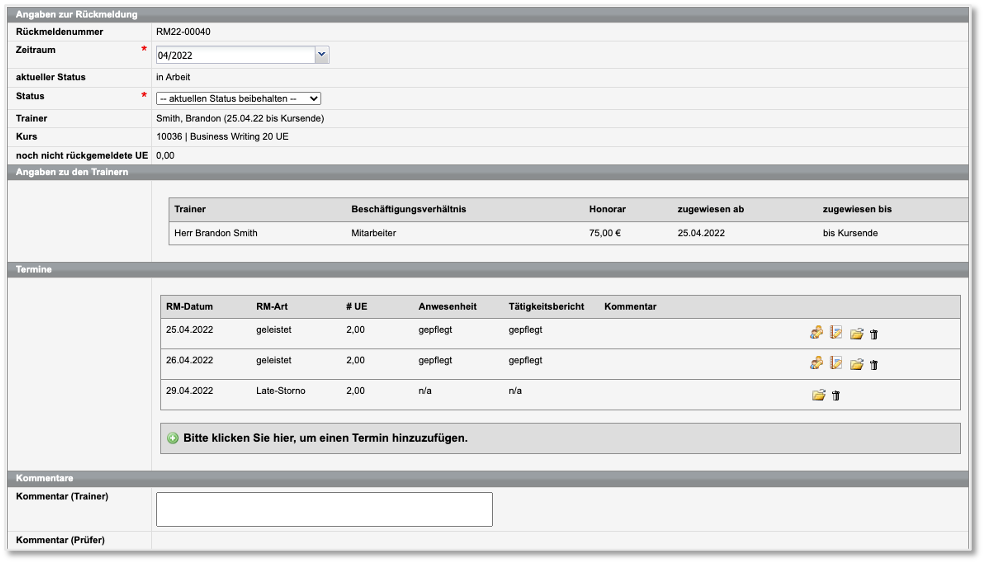The height and width of the screenshot is (564, 984).
Task: Click the Zeitraum field showing 04/2022
Action: 235,55
